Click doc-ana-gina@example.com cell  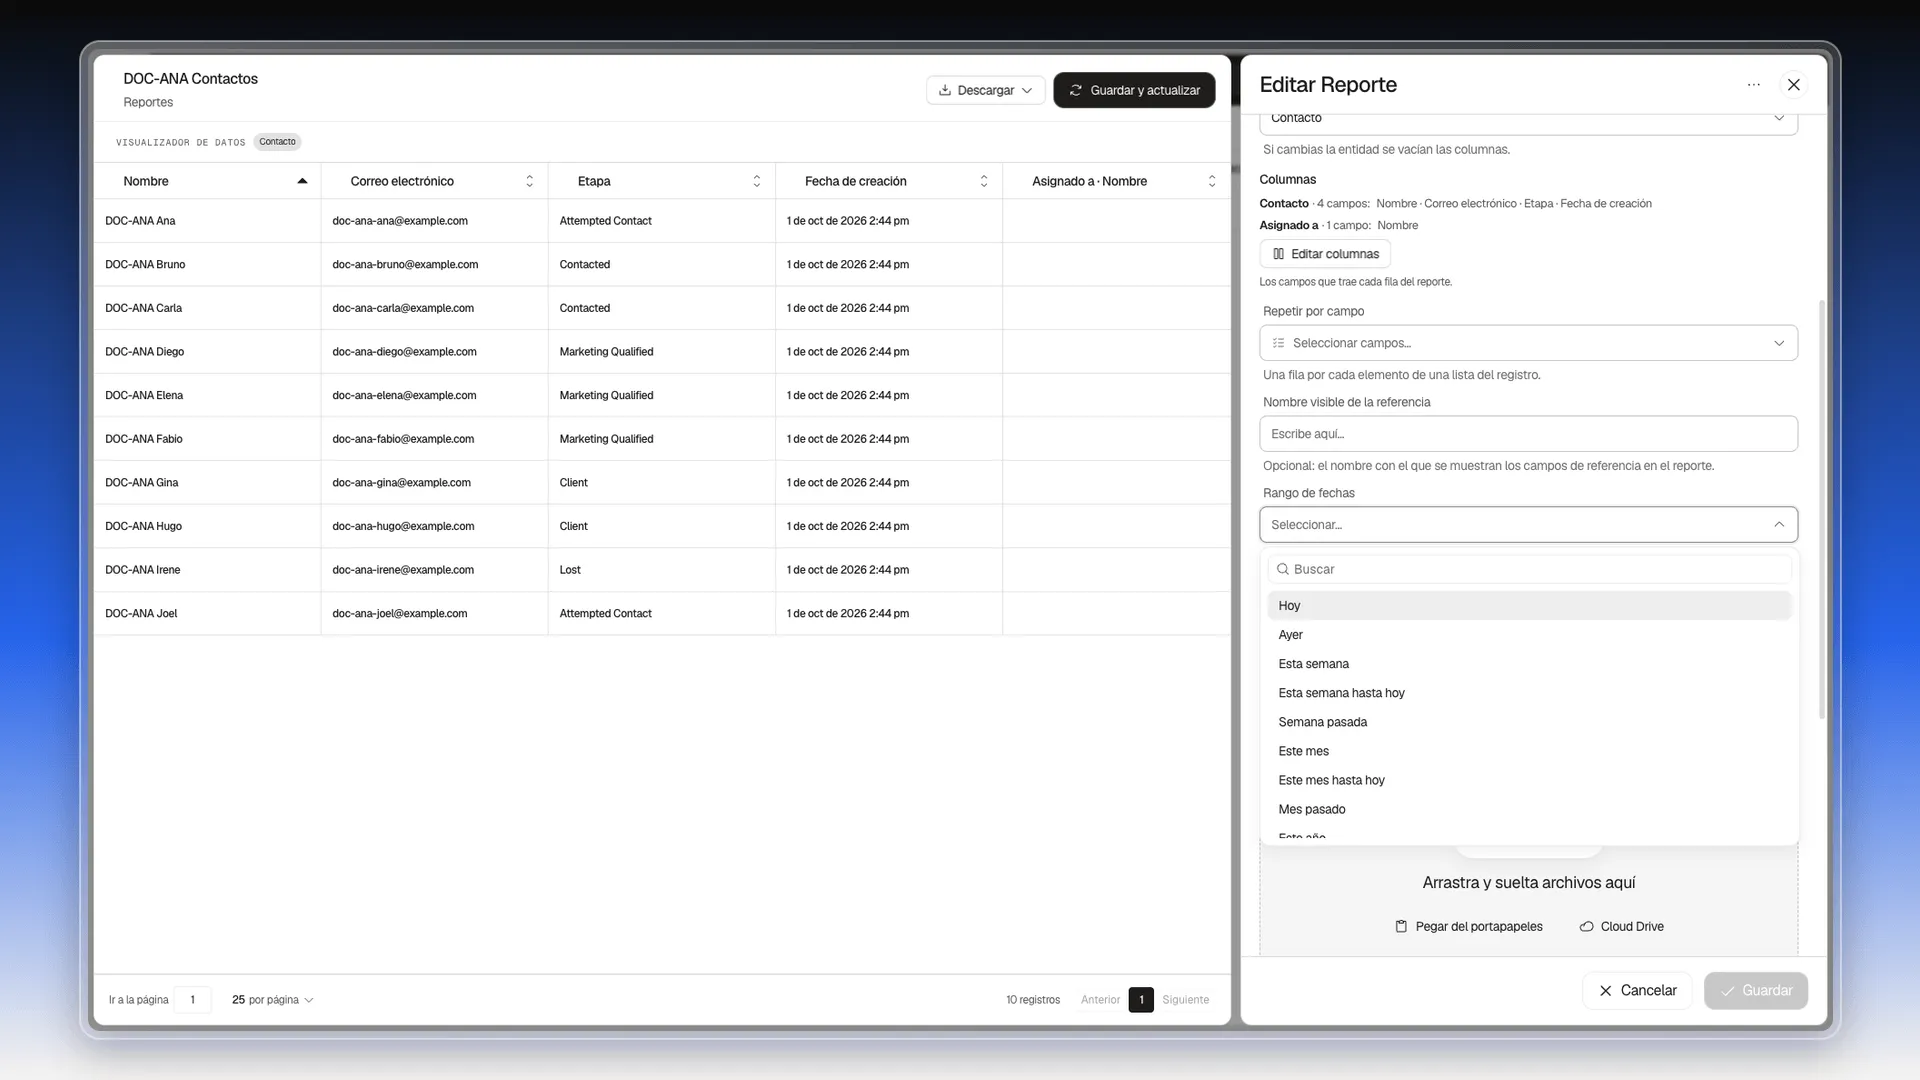point(434,483)
